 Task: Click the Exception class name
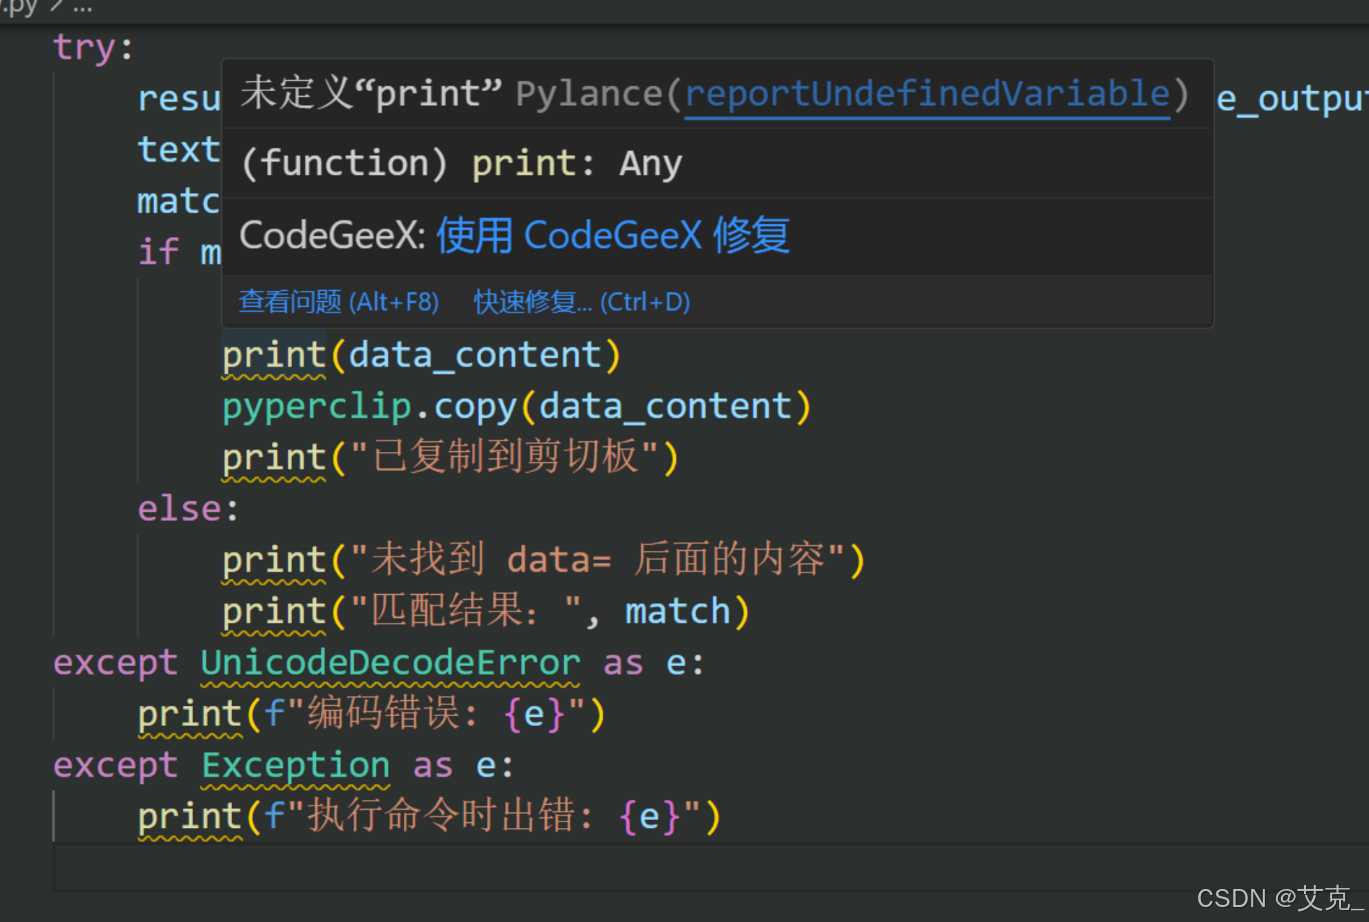click(x=295, y=765)
